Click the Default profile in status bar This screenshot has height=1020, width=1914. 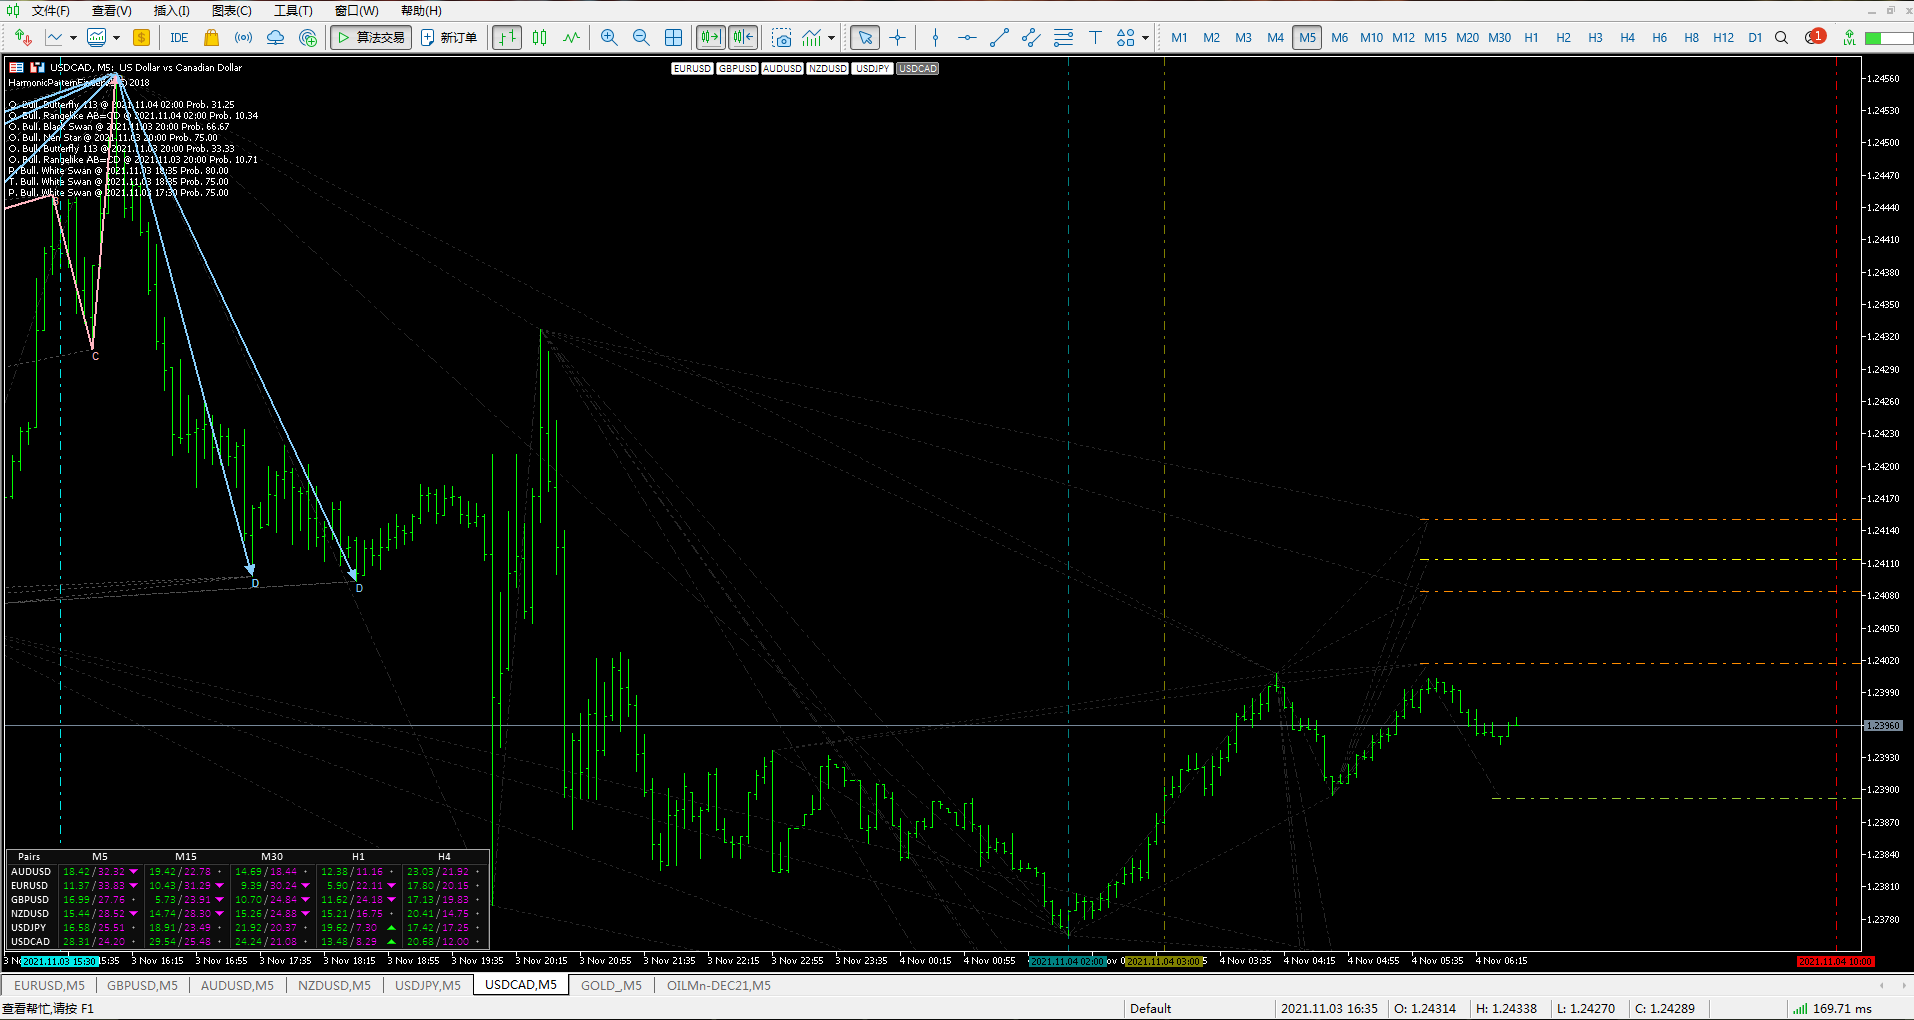(1150, 1008)
